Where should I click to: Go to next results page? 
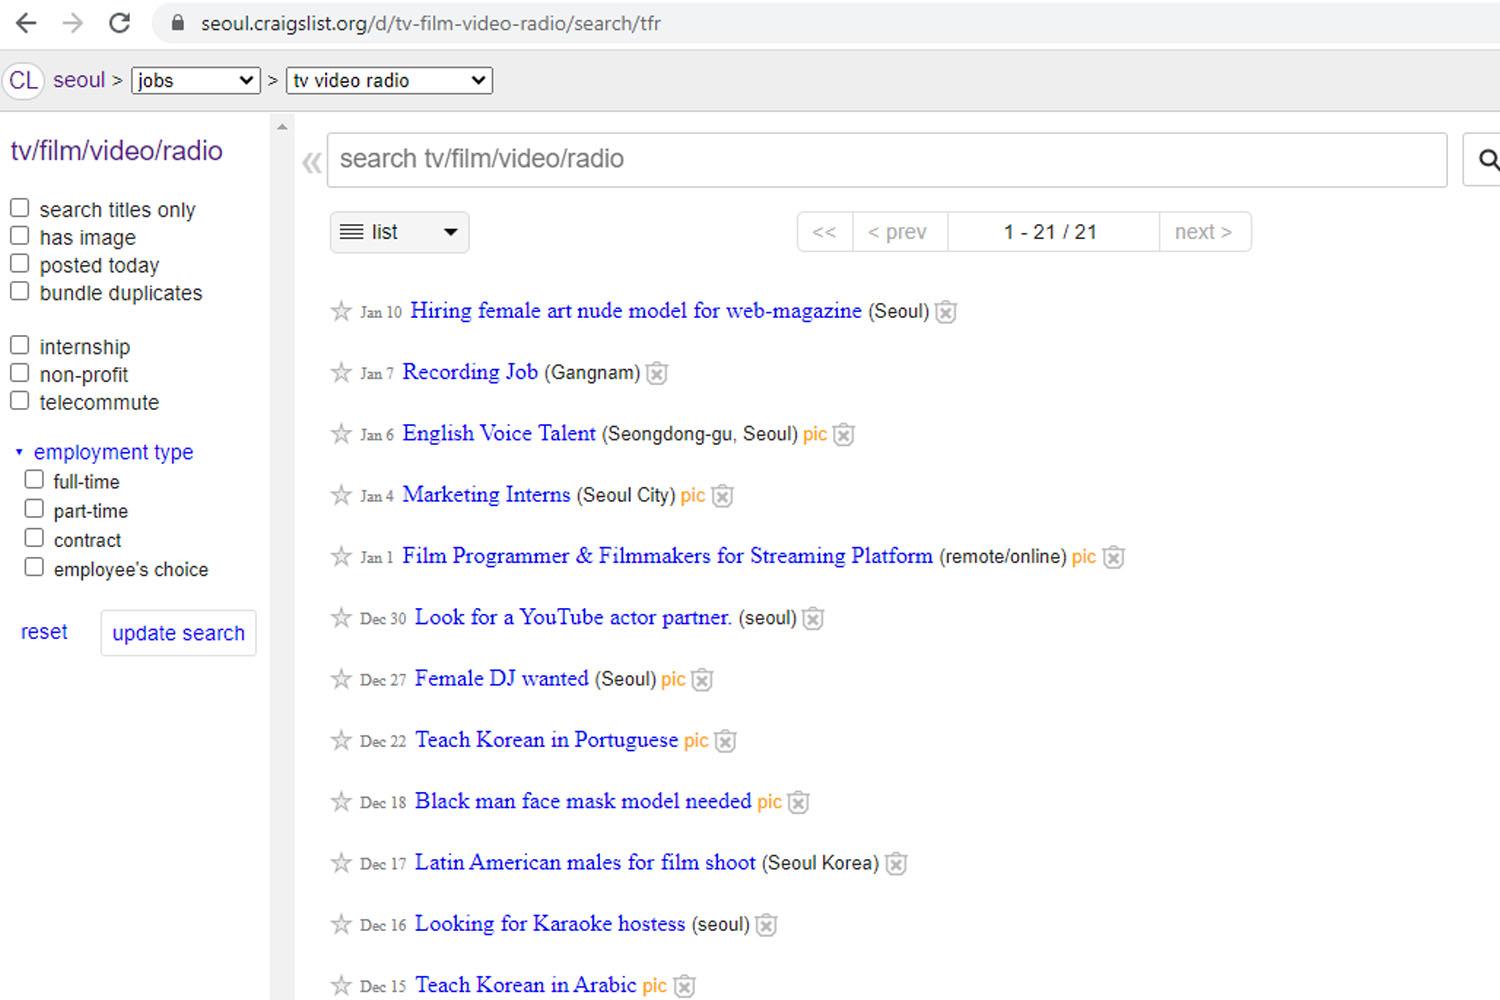pos(1203,232)
